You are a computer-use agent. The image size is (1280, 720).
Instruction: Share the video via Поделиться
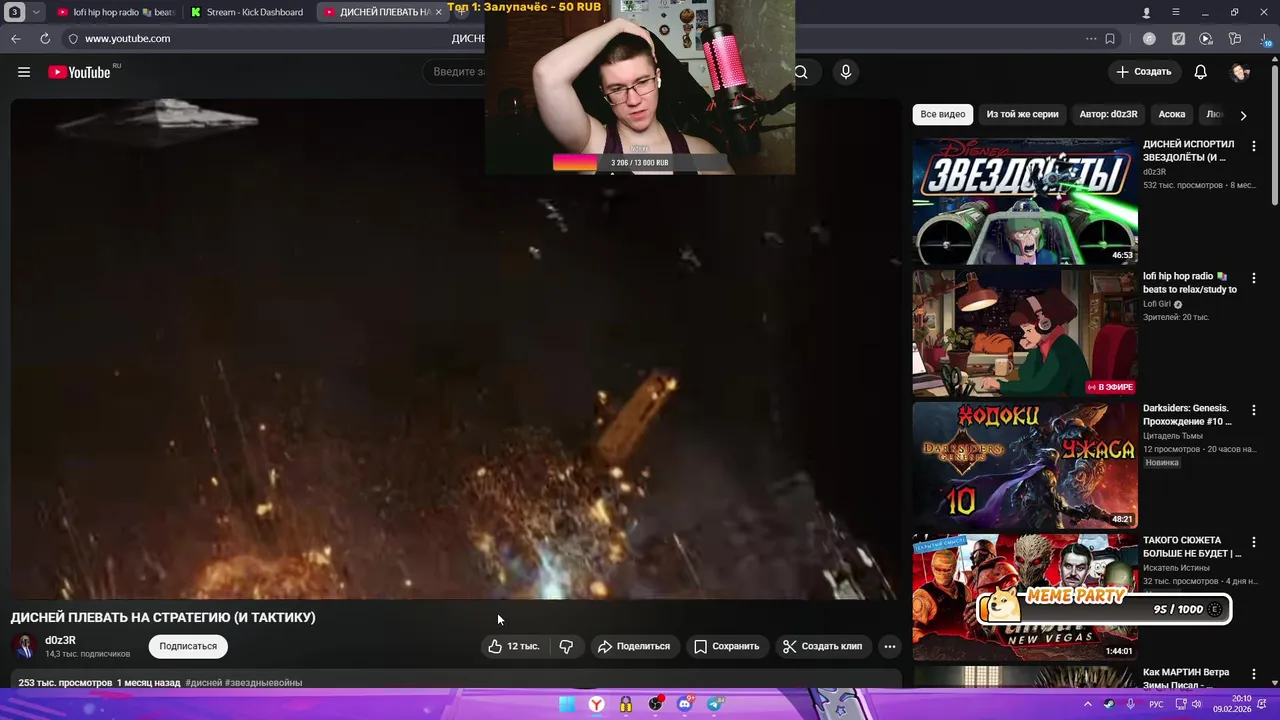[x=634, y=646]
